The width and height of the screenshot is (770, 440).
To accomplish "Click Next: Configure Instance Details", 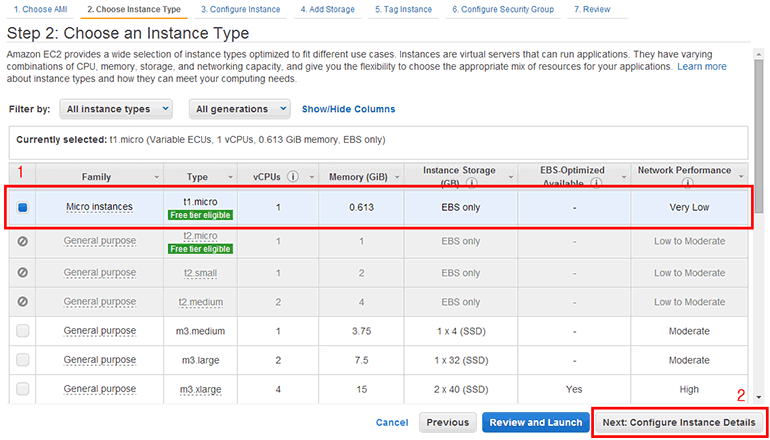I will [x=678, y=422].
